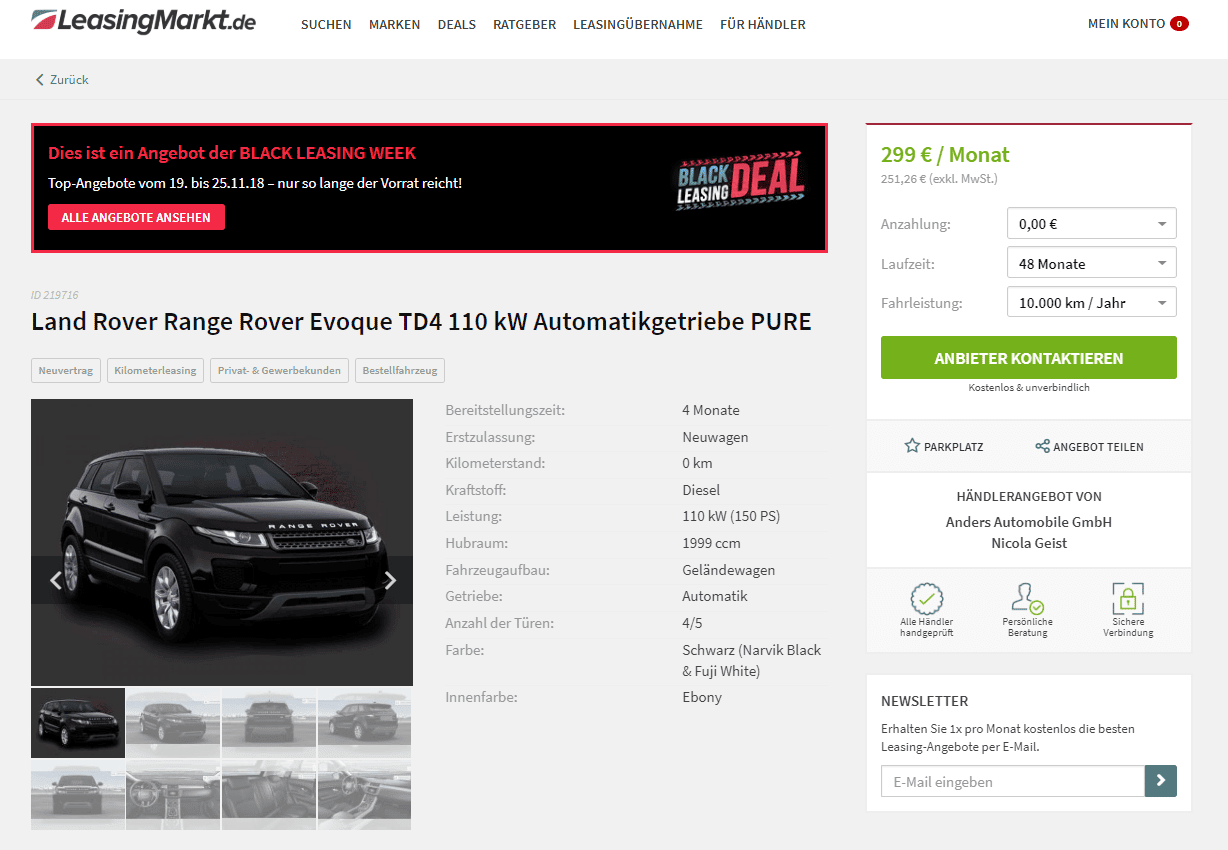Click the offer number 'ID 219716'
The image size is (1228, 850).
point(55,295)
